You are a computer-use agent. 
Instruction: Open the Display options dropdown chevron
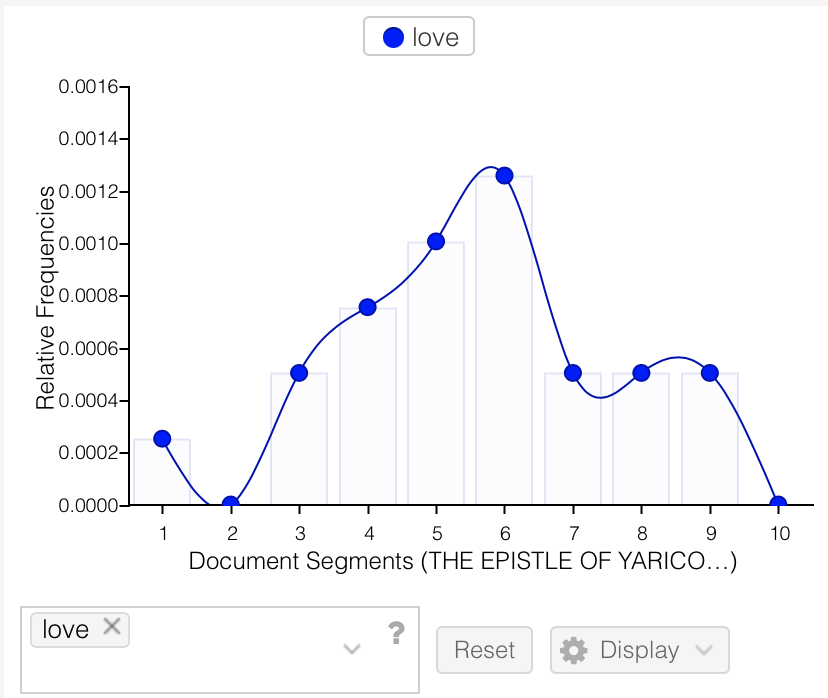pos(704,650)
